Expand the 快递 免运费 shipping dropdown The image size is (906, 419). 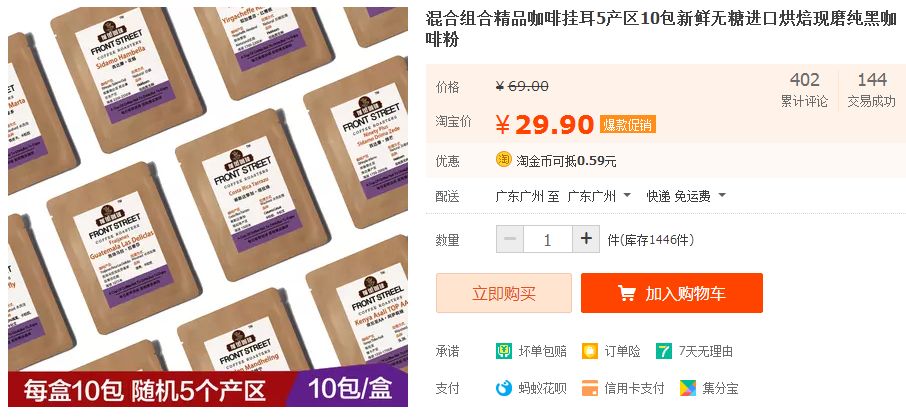tap(686, 196)
